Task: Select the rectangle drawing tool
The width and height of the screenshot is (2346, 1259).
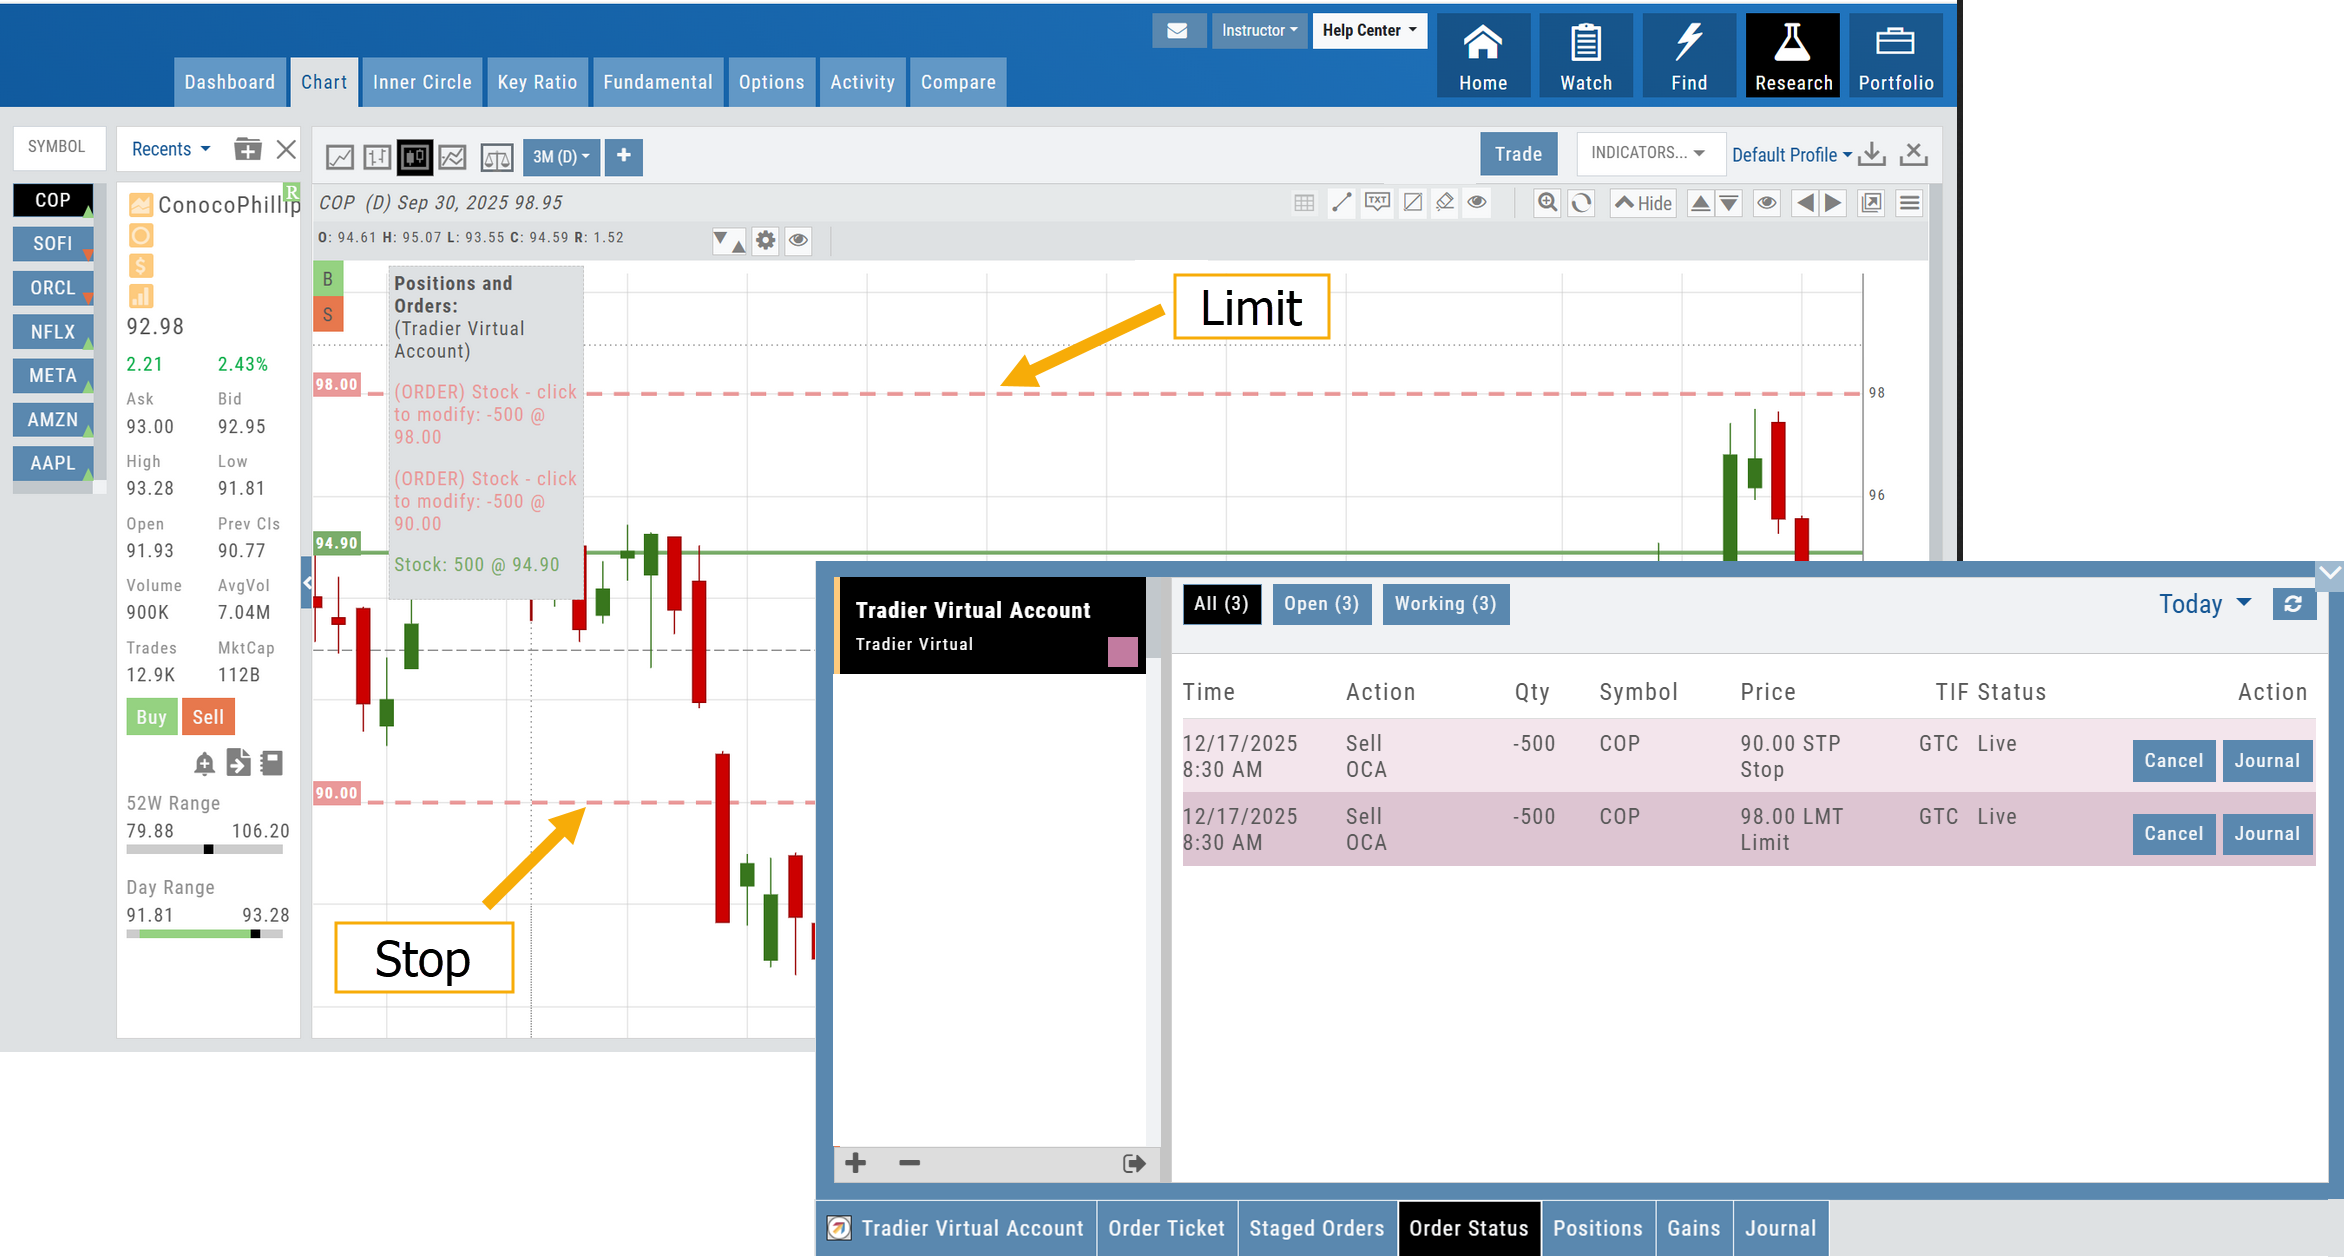Action: click(x=1412, y=203)
